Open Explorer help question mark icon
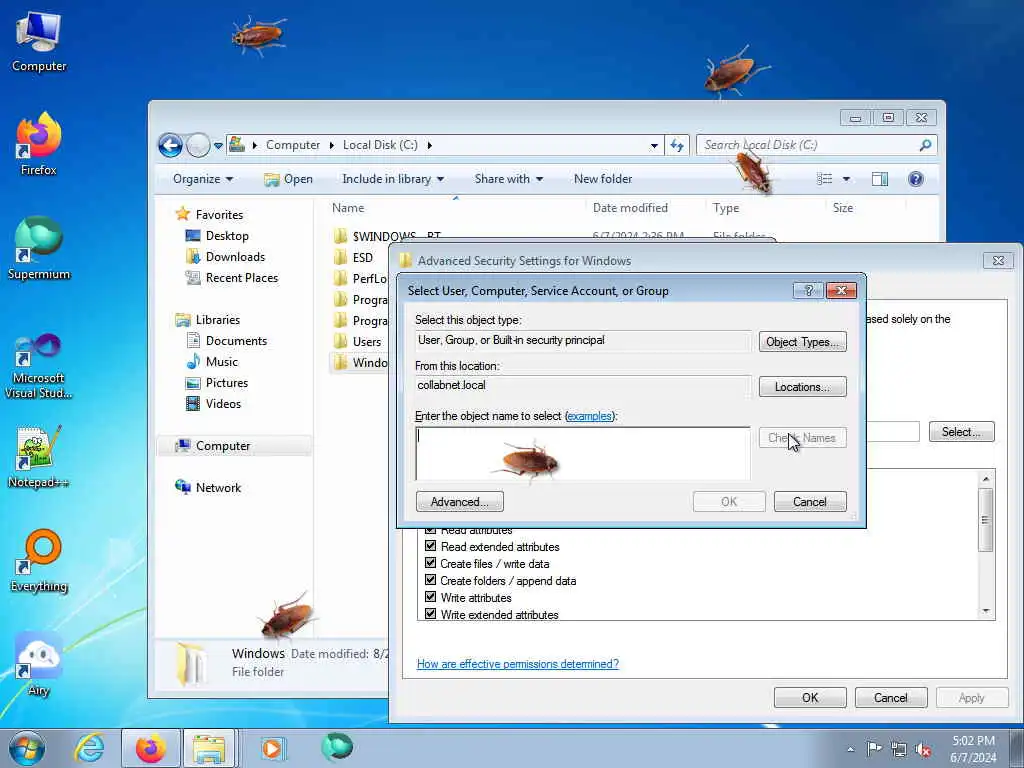 916,179
